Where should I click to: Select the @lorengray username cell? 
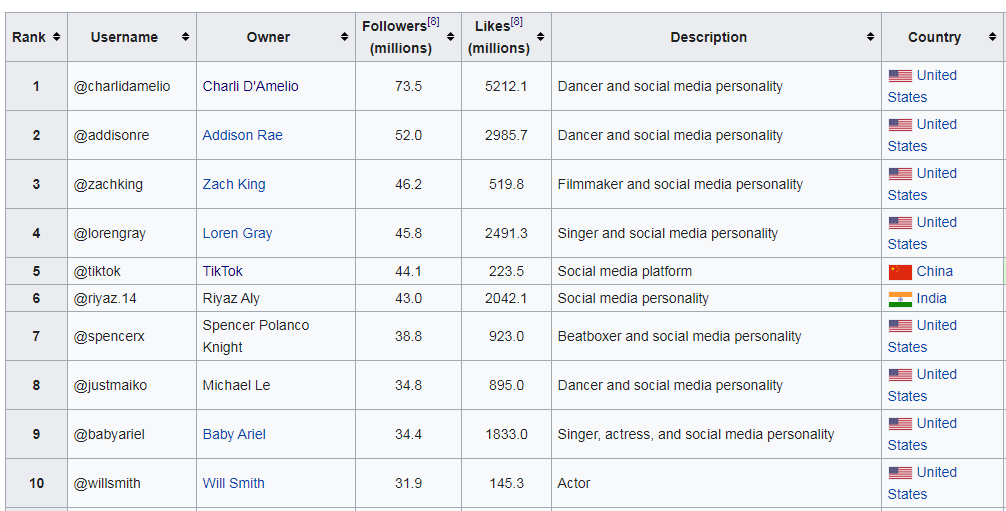(x=132, y=233)
